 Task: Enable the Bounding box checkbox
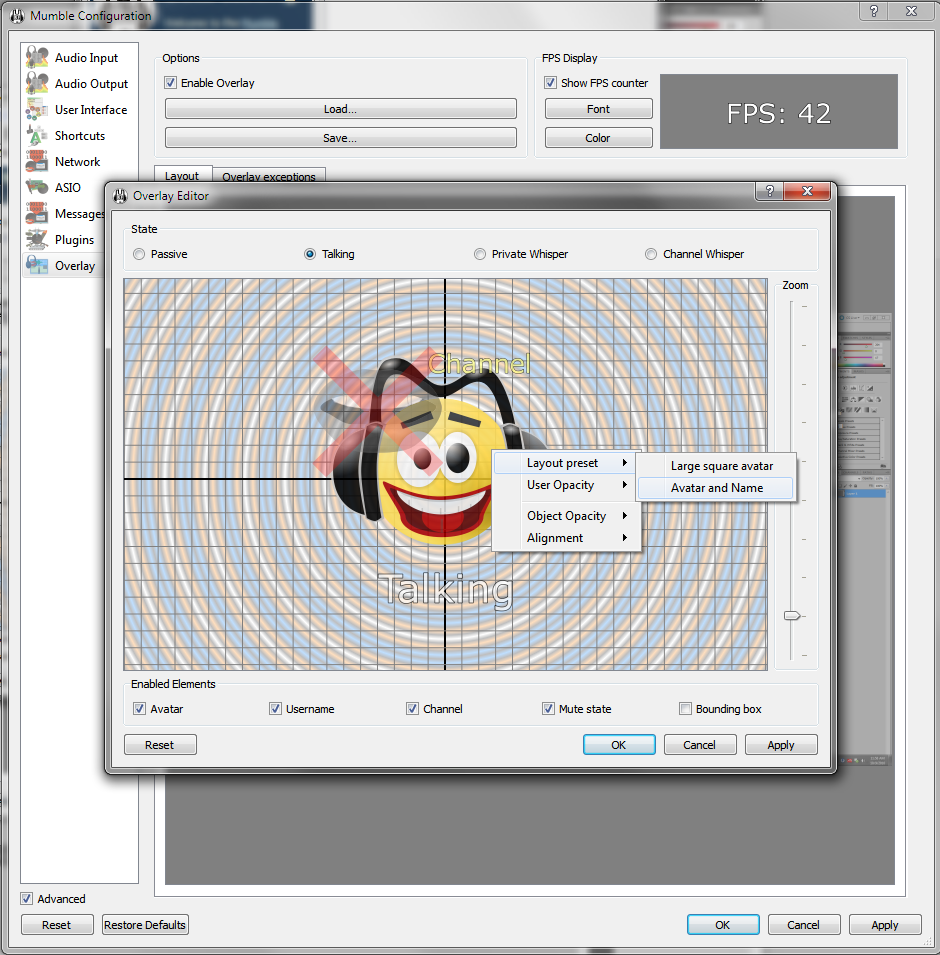tap(685, 709)
